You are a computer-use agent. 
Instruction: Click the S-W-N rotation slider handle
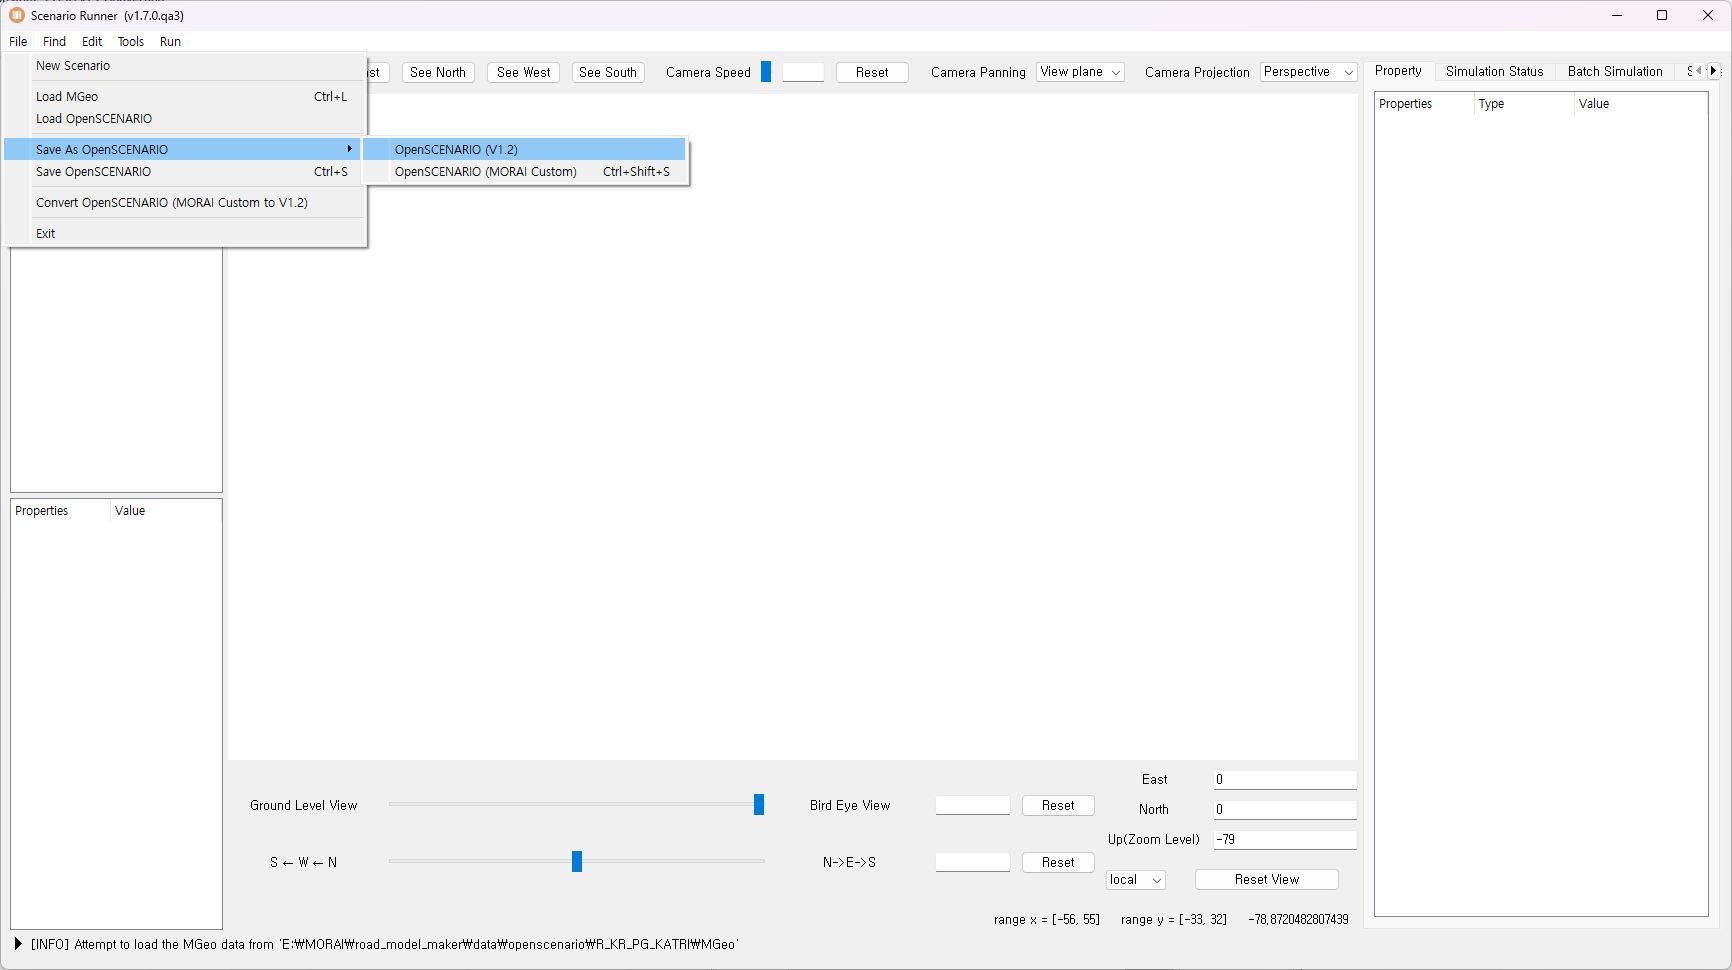coord(577,862)
